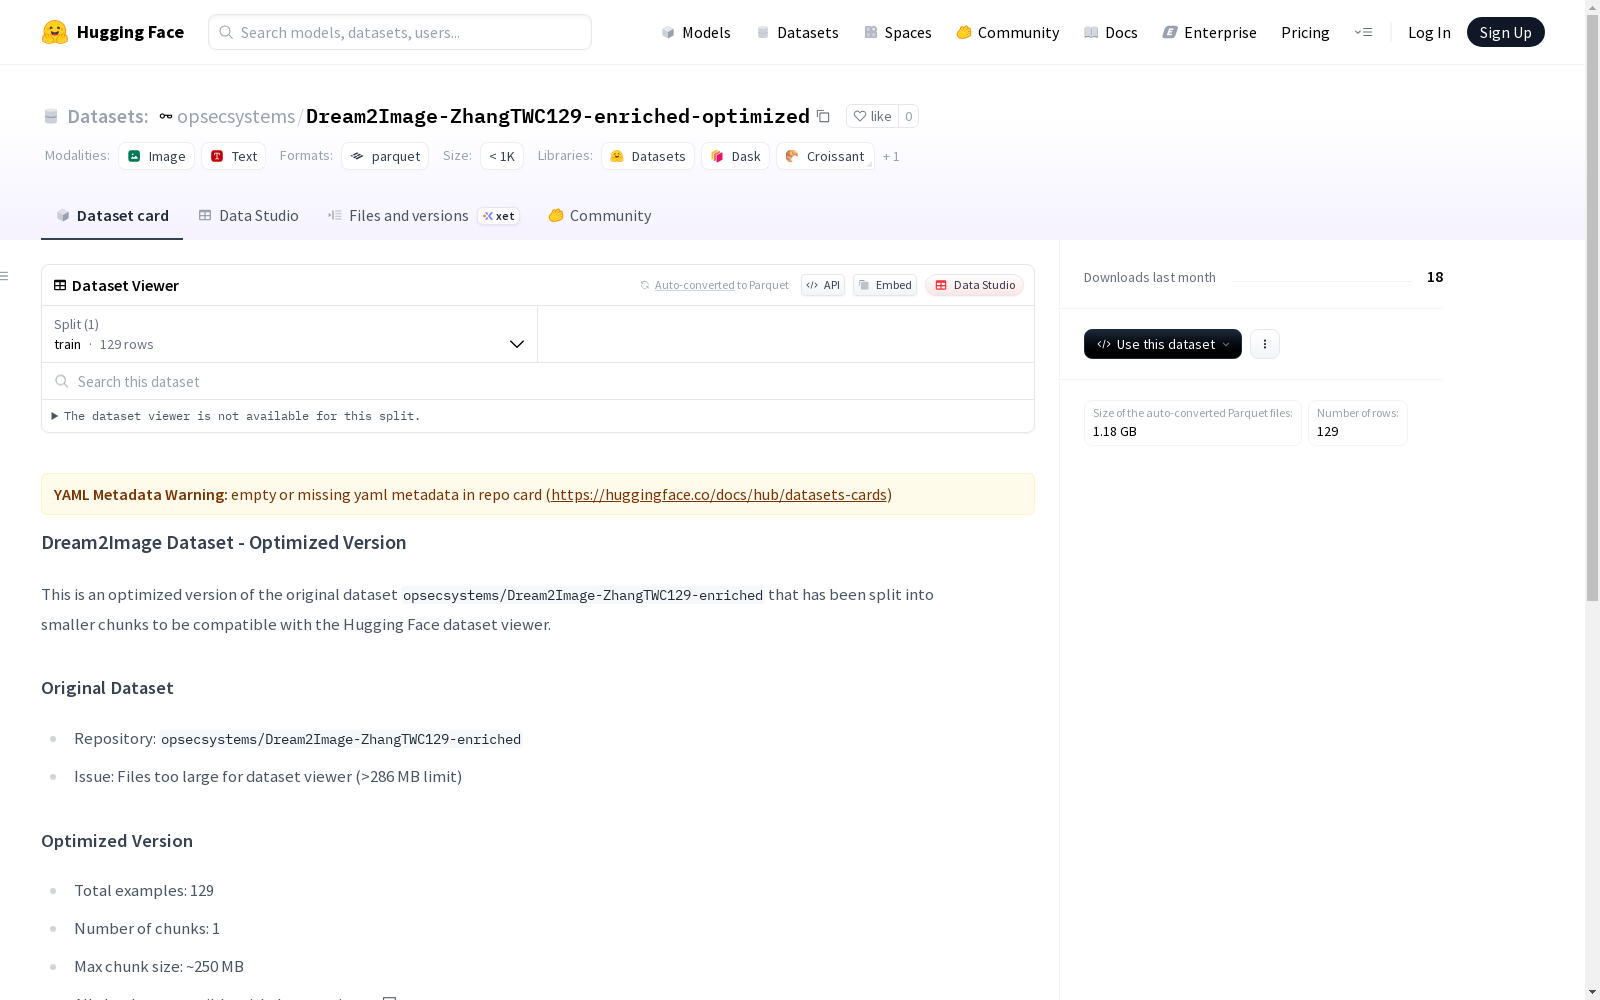Open the expanded navigation menu icon
Image resolution: width=1600 pixels, height=1000 pixels.
click(1363, 32)
